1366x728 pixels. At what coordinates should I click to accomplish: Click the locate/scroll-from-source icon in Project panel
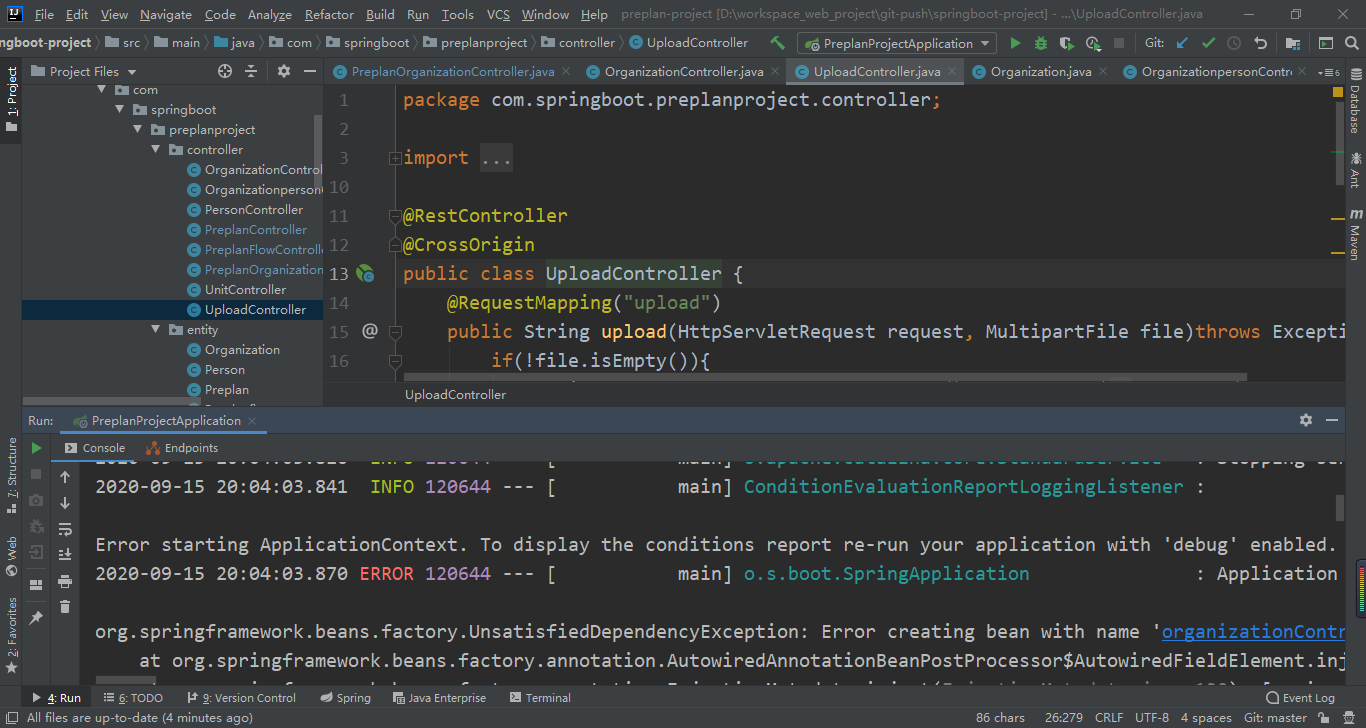tap(225, 71)
